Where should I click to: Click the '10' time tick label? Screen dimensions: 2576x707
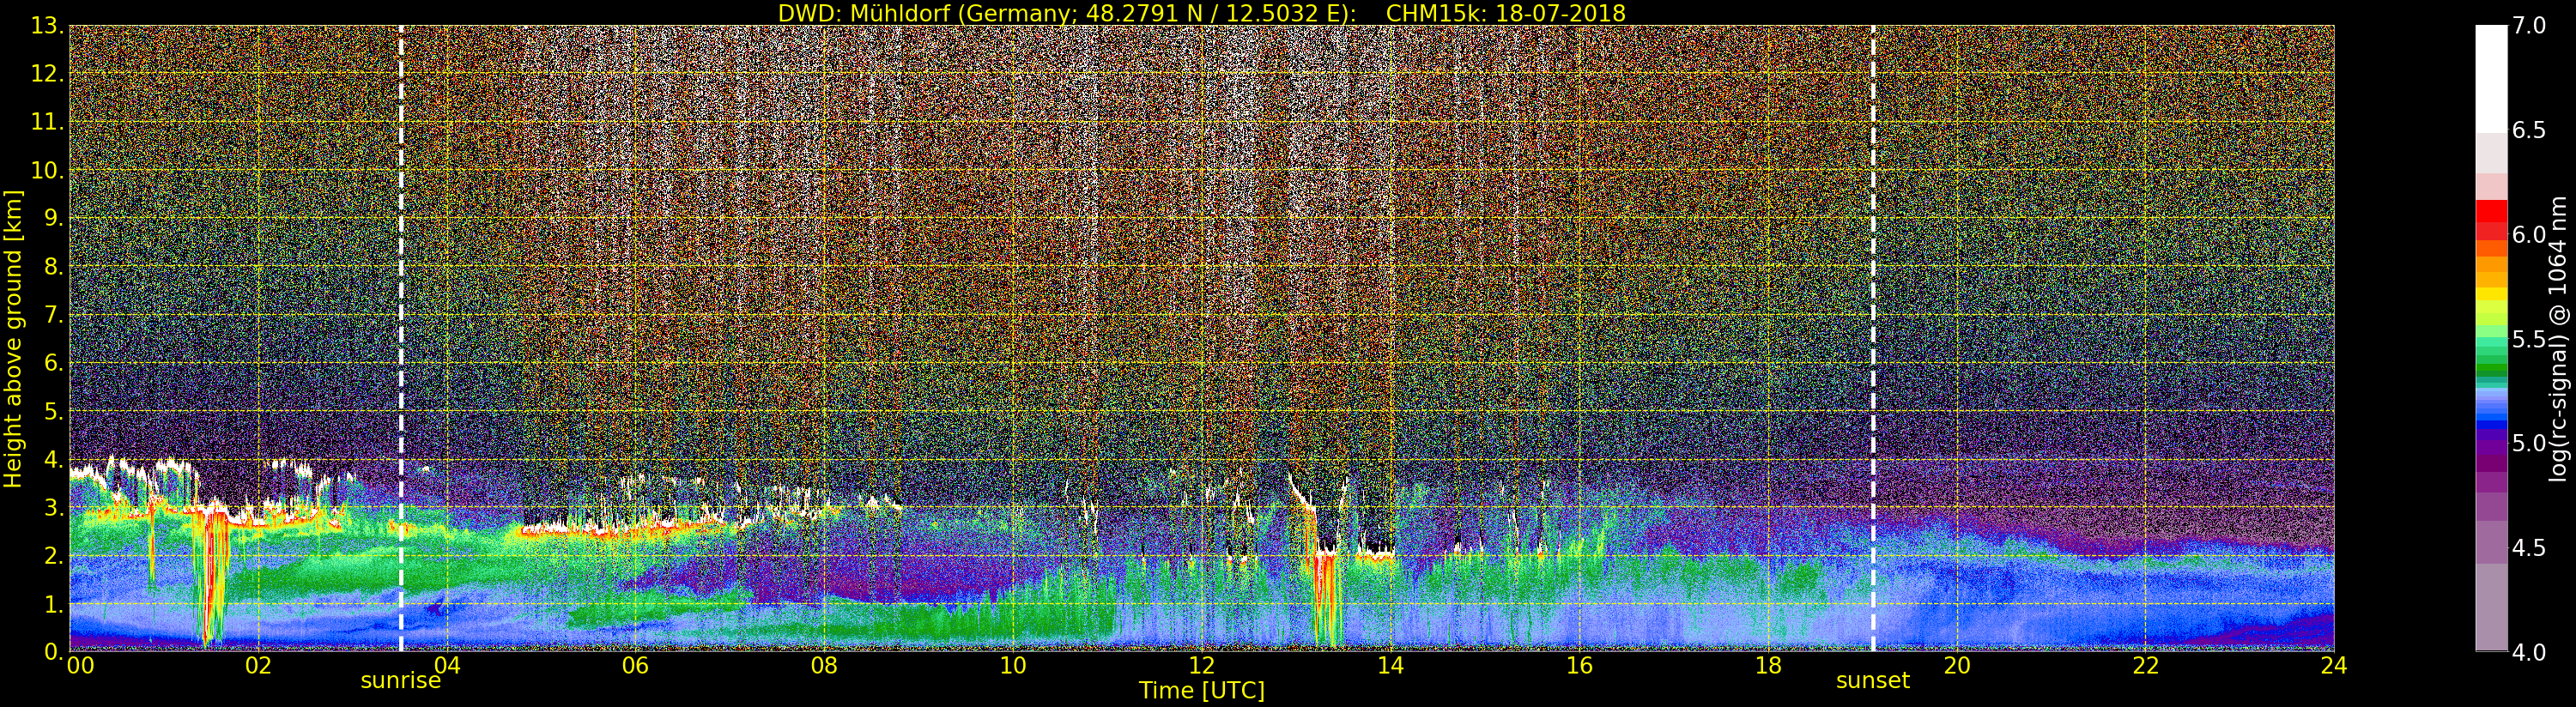[x=1013, y=665]
